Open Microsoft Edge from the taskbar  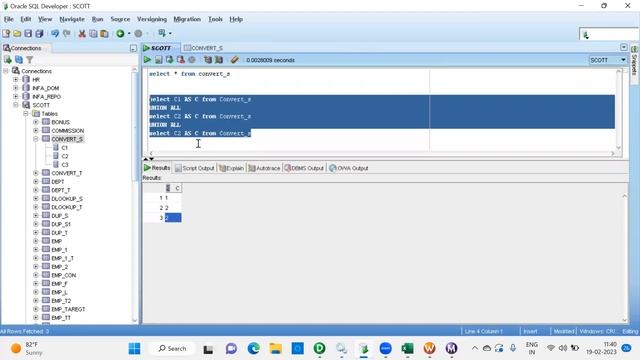click(253, 349)
